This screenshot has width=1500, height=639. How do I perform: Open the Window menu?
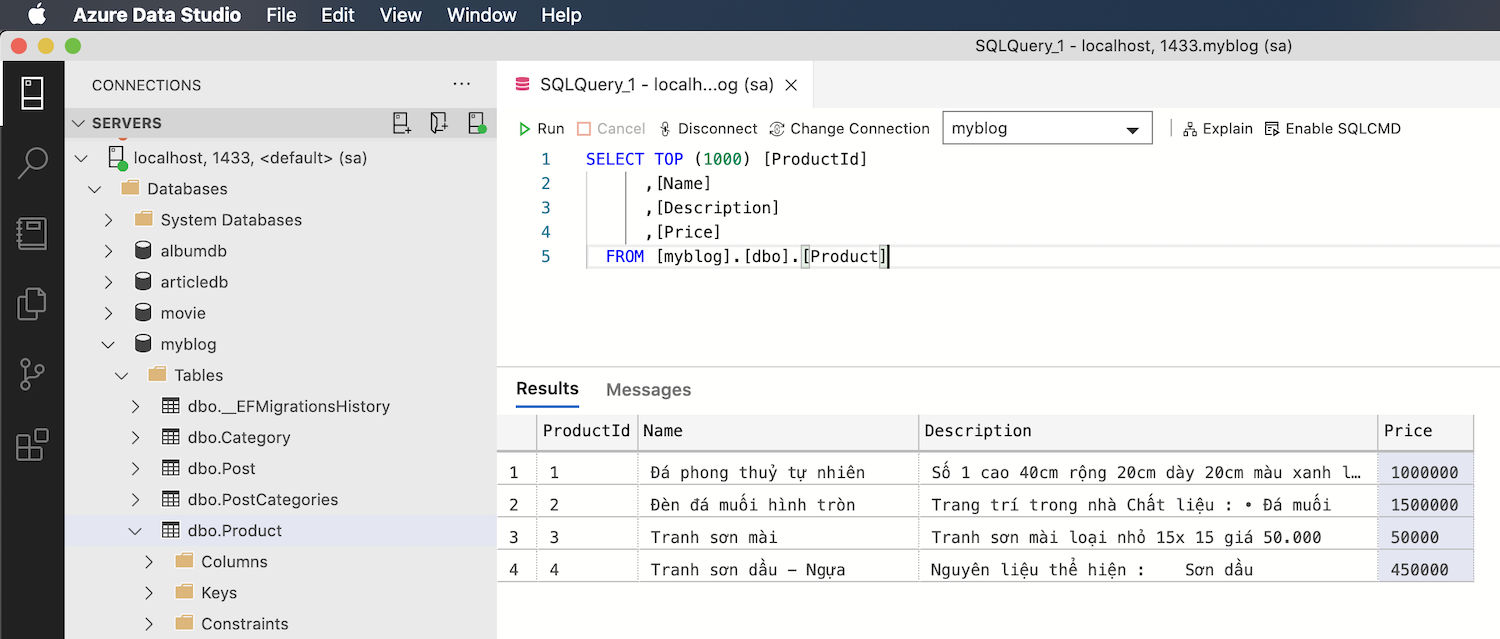tap(481, 15)
